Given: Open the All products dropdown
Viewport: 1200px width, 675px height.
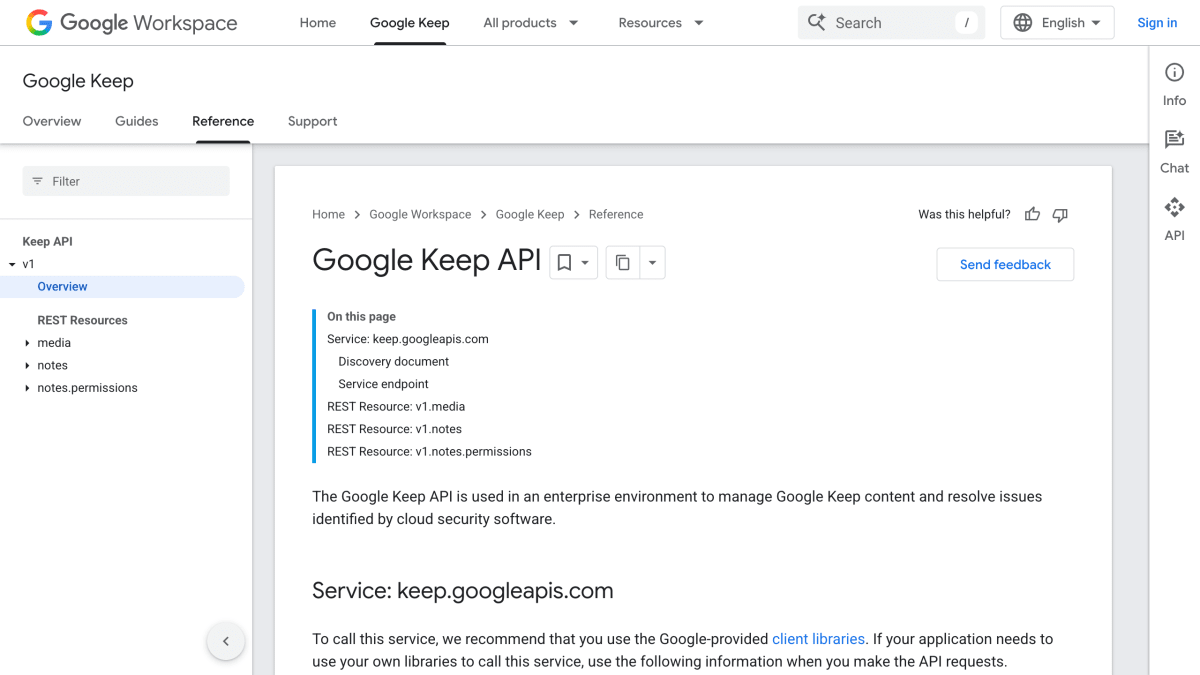Looking at the screenshot, I should click(531, 22).
